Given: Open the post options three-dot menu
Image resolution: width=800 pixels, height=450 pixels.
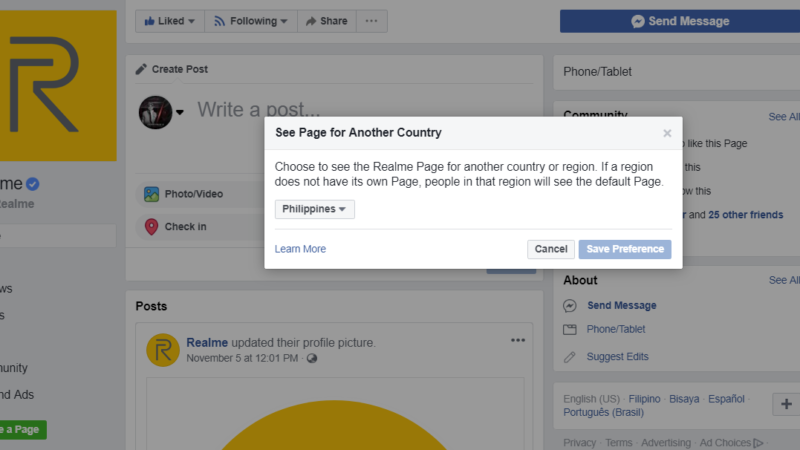Looking at the screenshot, I should (518, 340).
